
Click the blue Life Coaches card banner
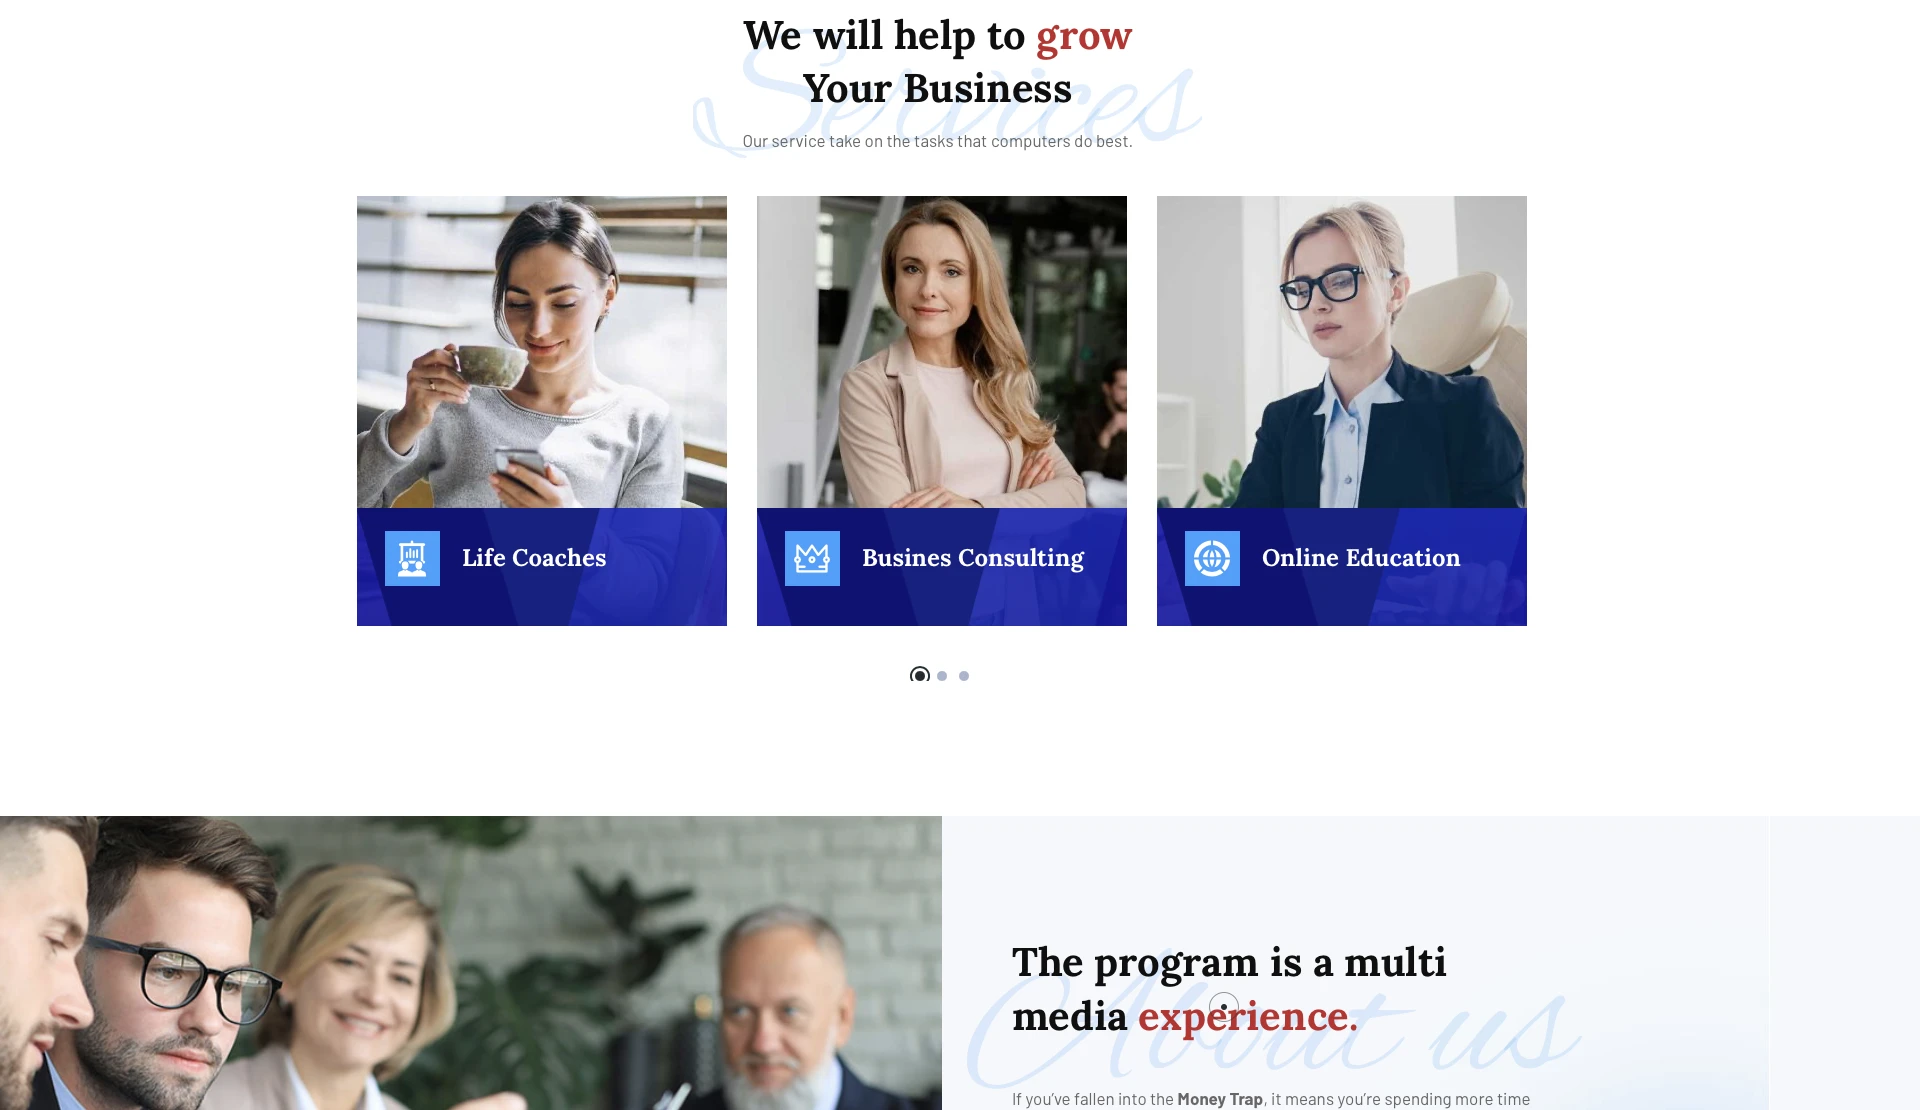coord(542,567)
